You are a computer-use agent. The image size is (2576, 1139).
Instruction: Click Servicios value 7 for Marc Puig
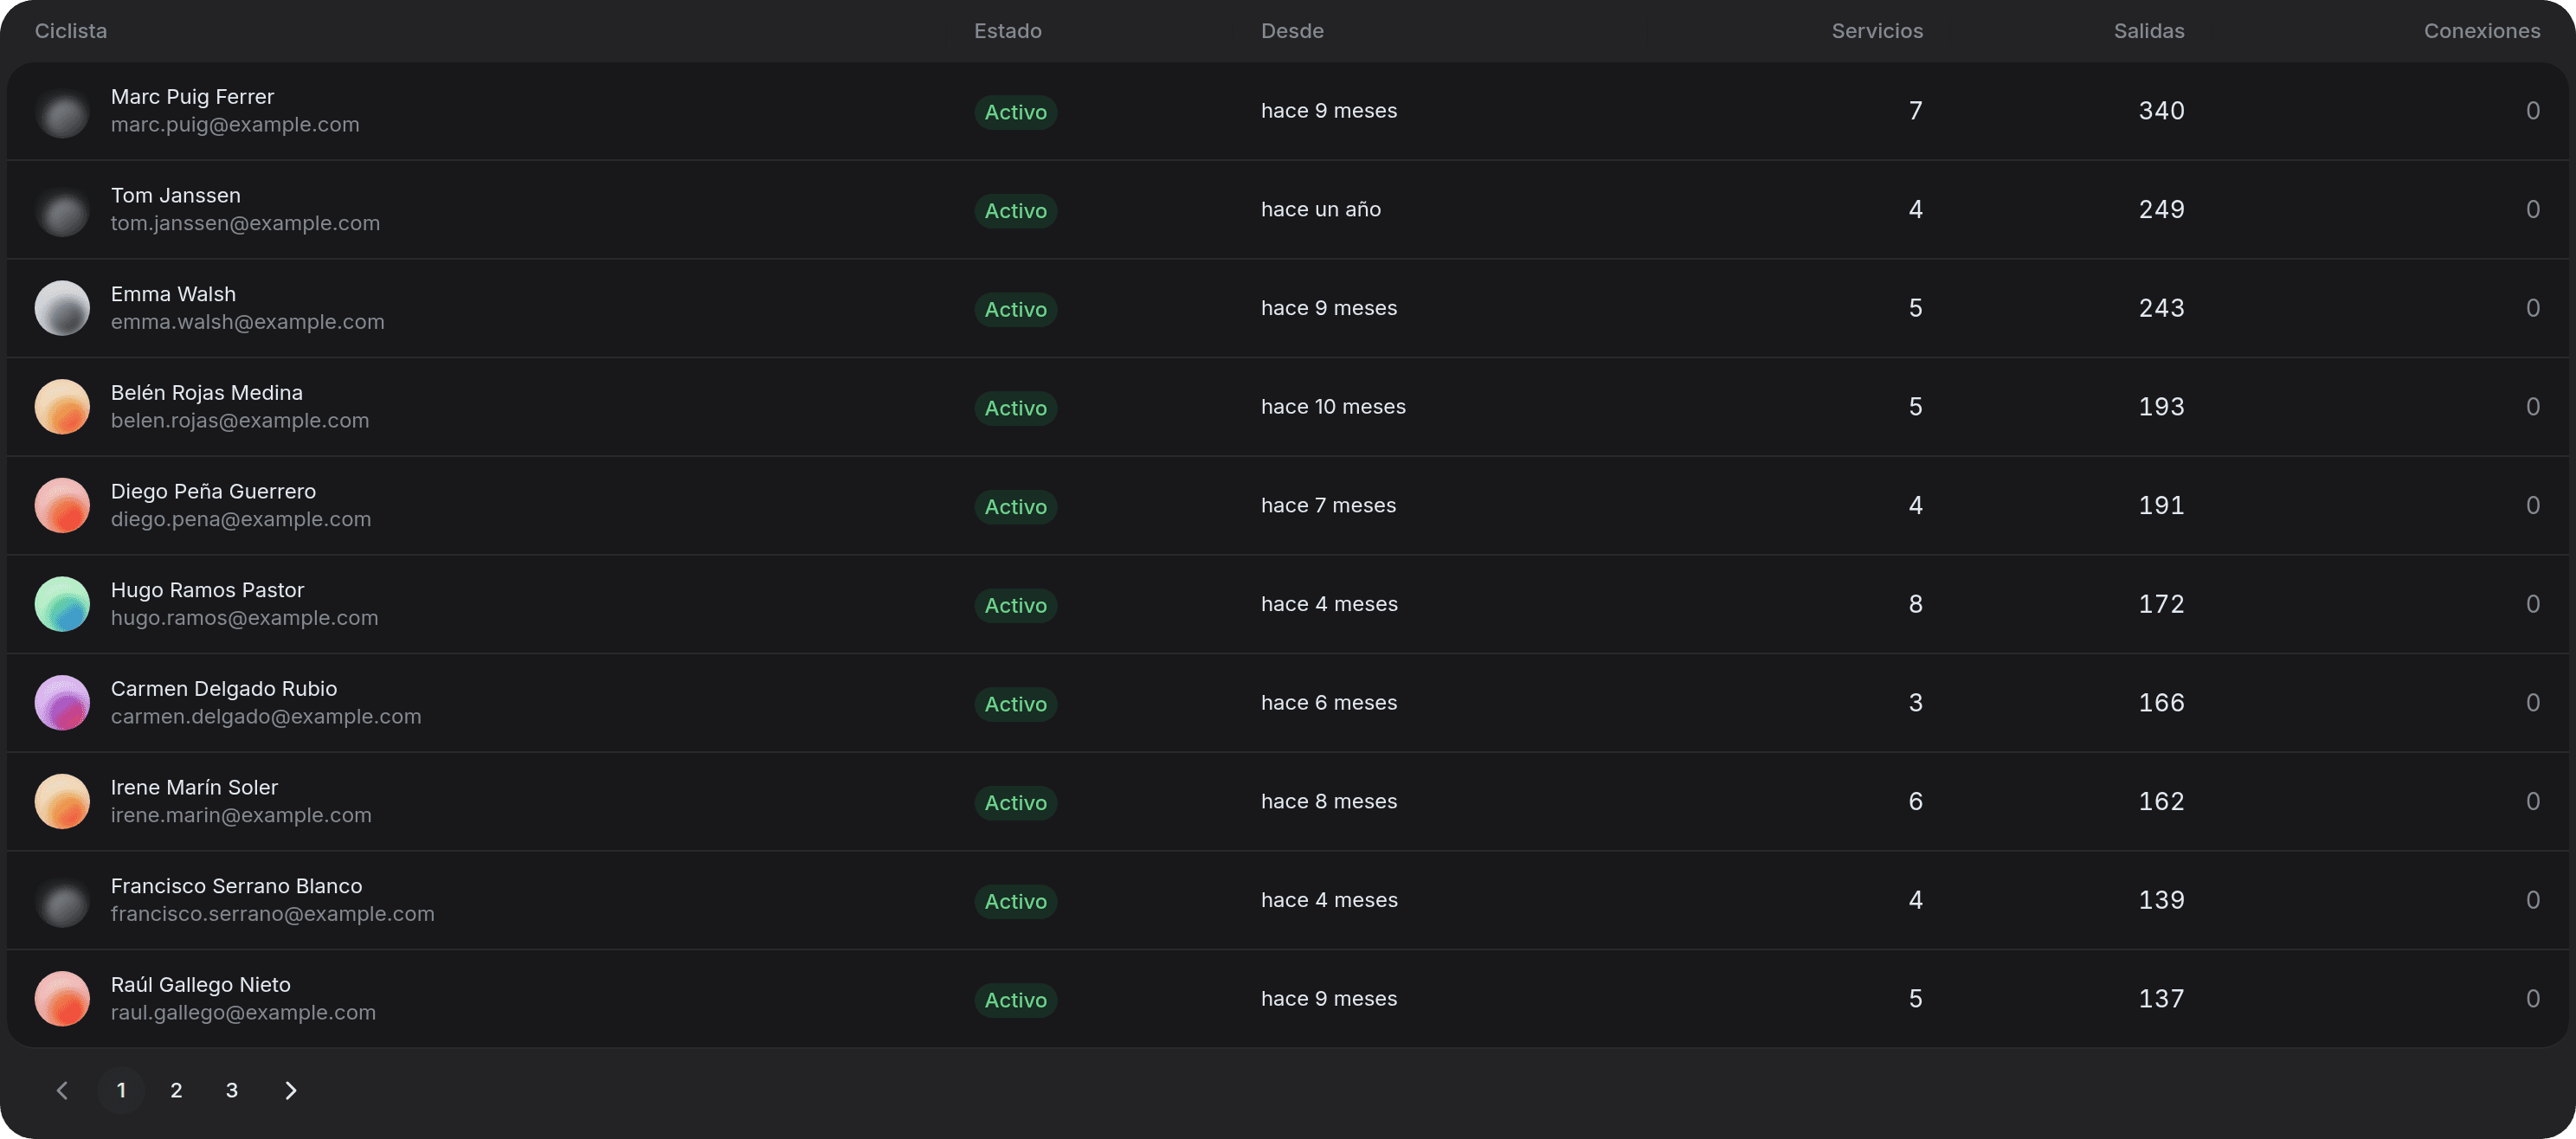coord(1915,111)
